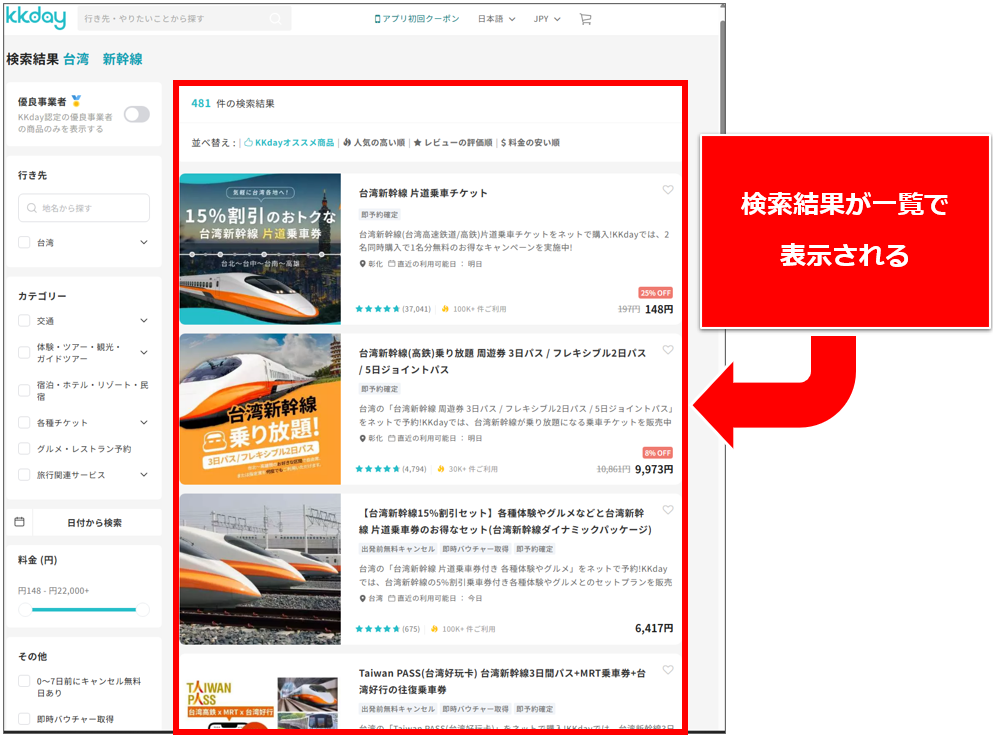Click the 481 件の検索結果 count
The width and height of the screenshot is (993, 738).
(x=232, y=103)
